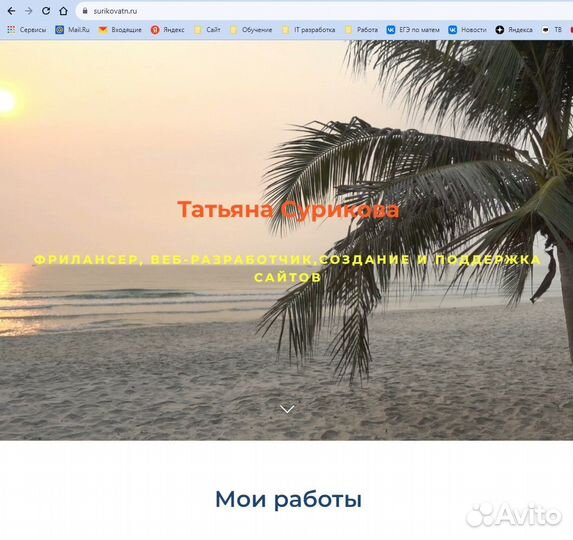573x540 pixels.
Task: Open the ЕГЭ по матем VK bookmark
Action: pos(413,30)
